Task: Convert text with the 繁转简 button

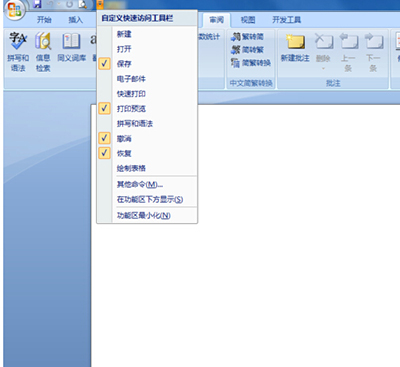Action: 247,36
